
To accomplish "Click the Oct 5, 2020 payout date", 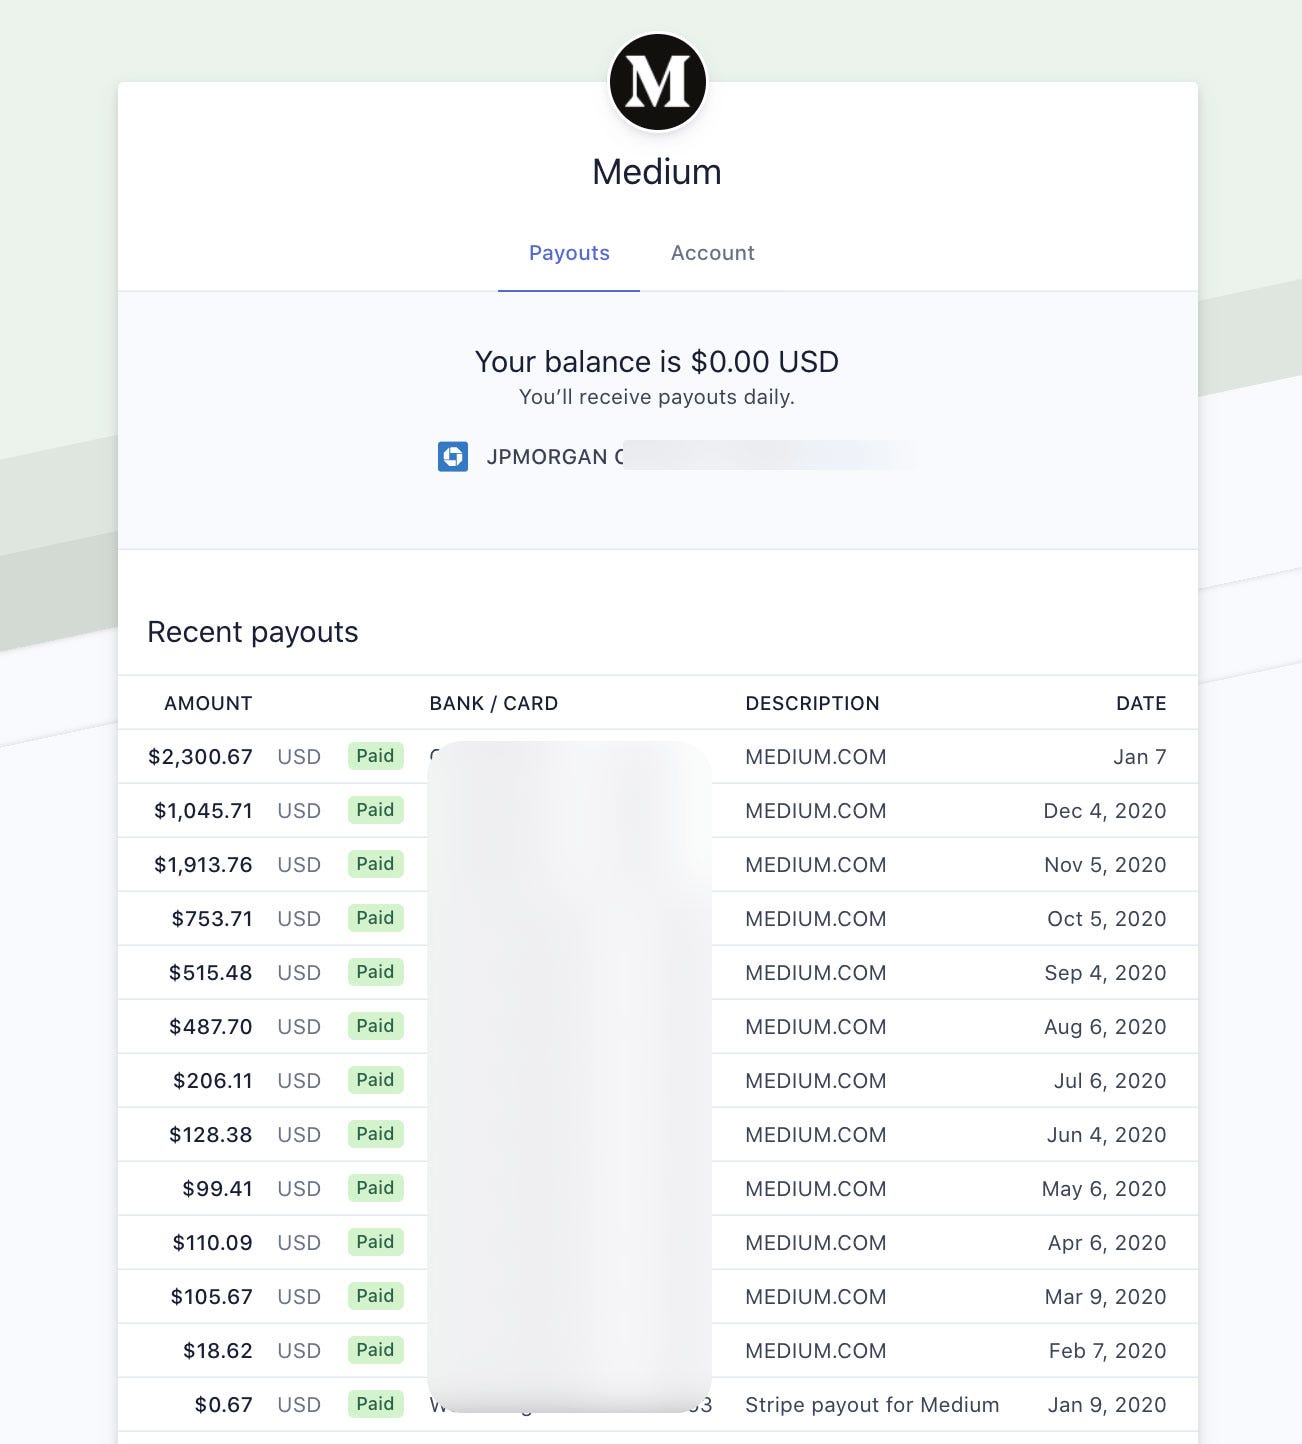I will 1106,919.
